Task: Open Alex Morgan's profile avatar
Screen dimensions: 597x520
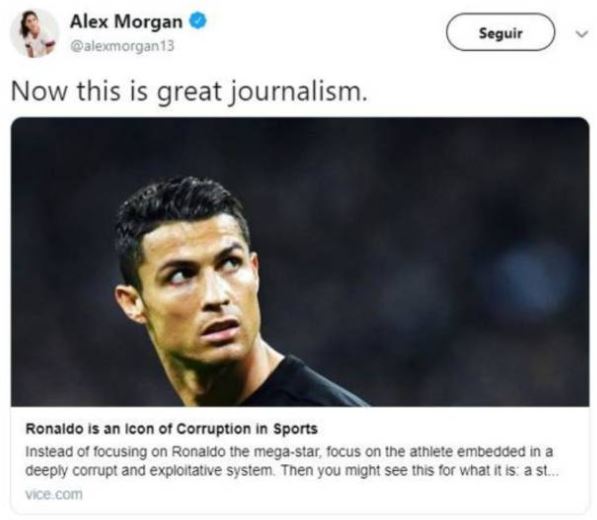Action: point(35,33)
